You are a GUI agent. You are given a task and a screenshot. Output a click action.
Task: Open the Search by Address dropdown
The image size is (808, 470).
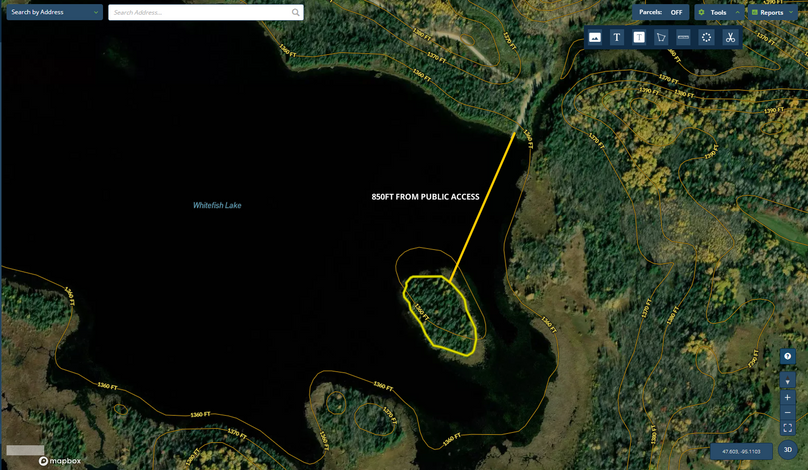click(54, 13)
